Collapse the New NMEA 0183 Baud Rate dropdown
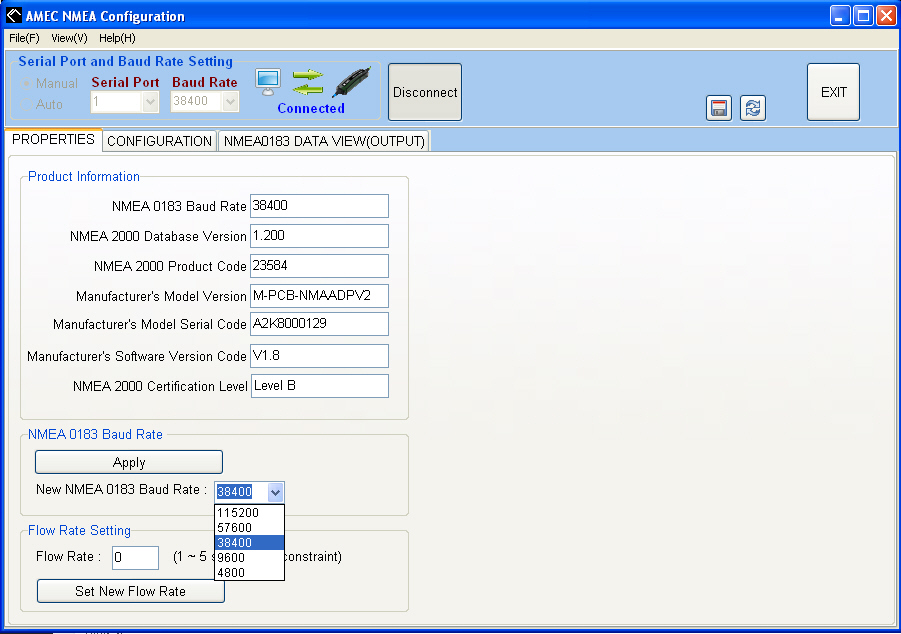Viewport: 901px width, 634px height. point(276,492)
